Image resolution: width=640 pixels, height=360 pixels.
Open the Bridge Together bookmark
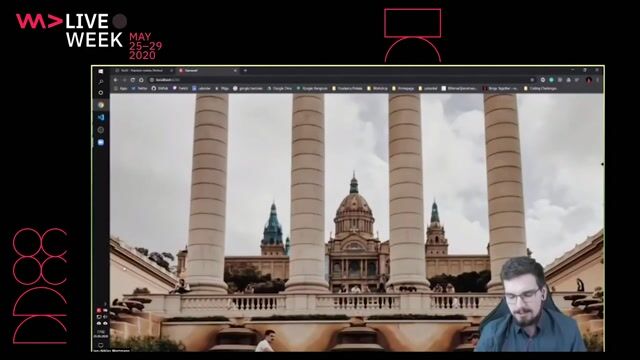tap(500, 88)
